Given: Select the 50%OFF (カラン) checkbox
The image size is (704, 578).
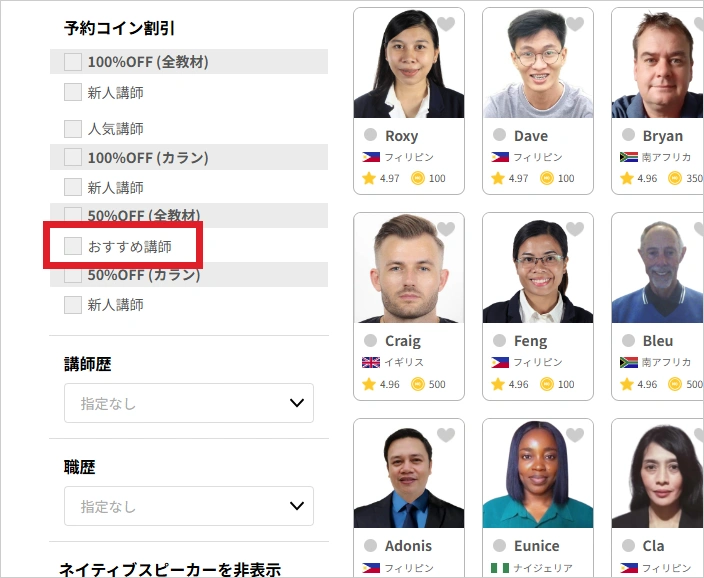Looking at the screenshot, I should [x=73, y=275].
